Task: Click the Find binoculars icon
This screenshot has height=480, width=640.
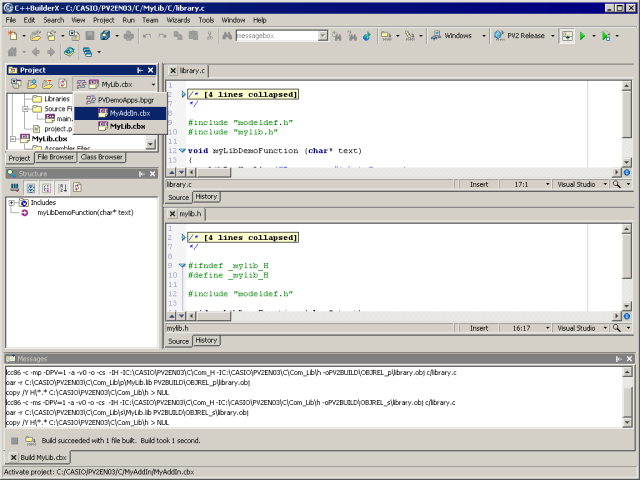Action: 227,36
